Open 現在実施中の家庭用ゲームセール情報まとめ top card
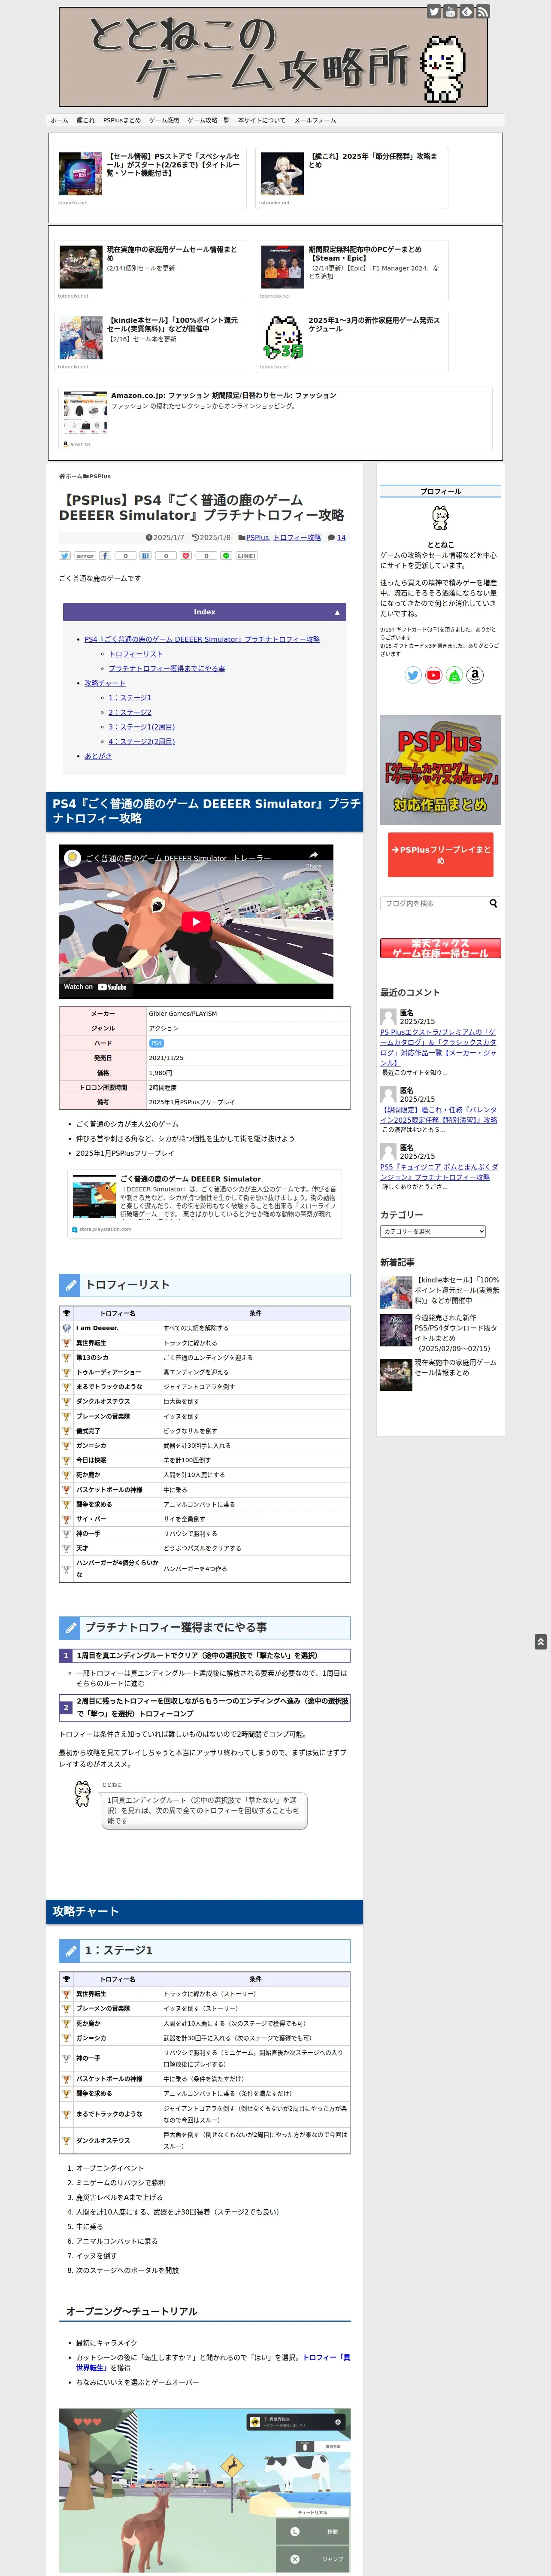Image resolution: width=551 pixels, height=2576 pixels. (150, 271)
